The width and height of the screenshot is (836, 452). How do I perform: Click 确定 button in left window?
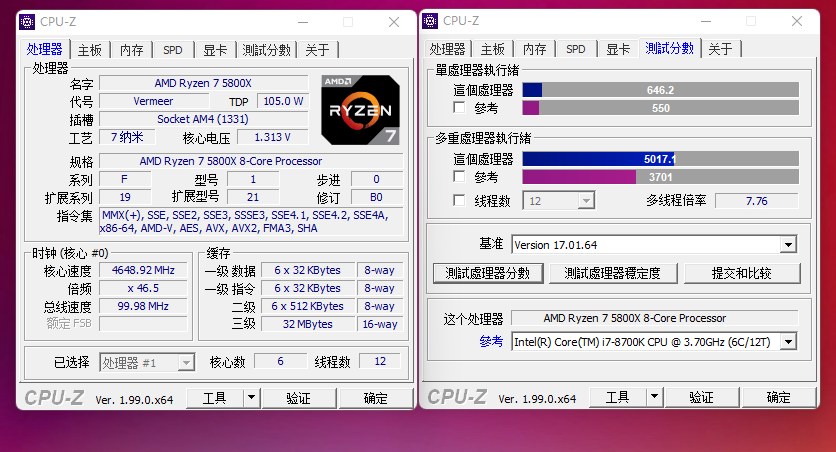click(376, 398)
